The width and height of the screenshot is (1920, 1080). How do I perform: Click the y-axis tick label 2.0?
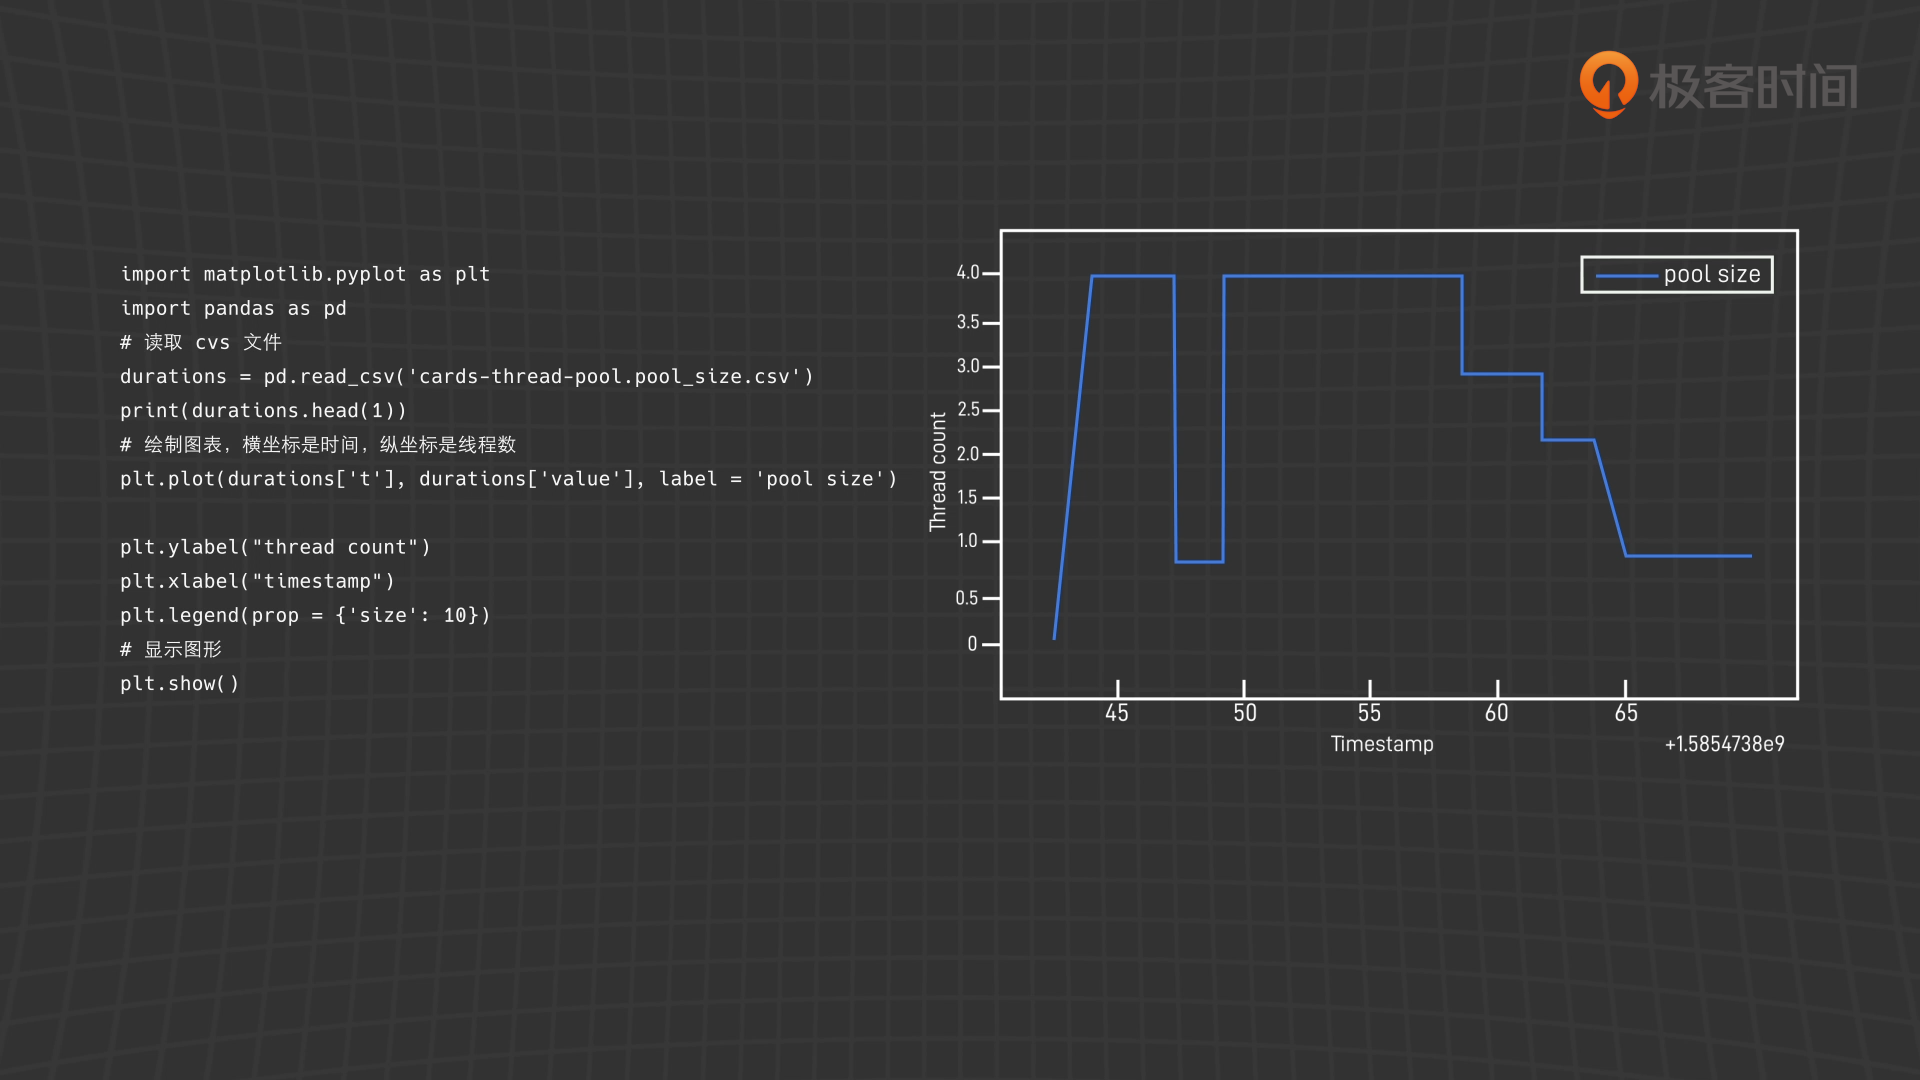pos(968,453)
